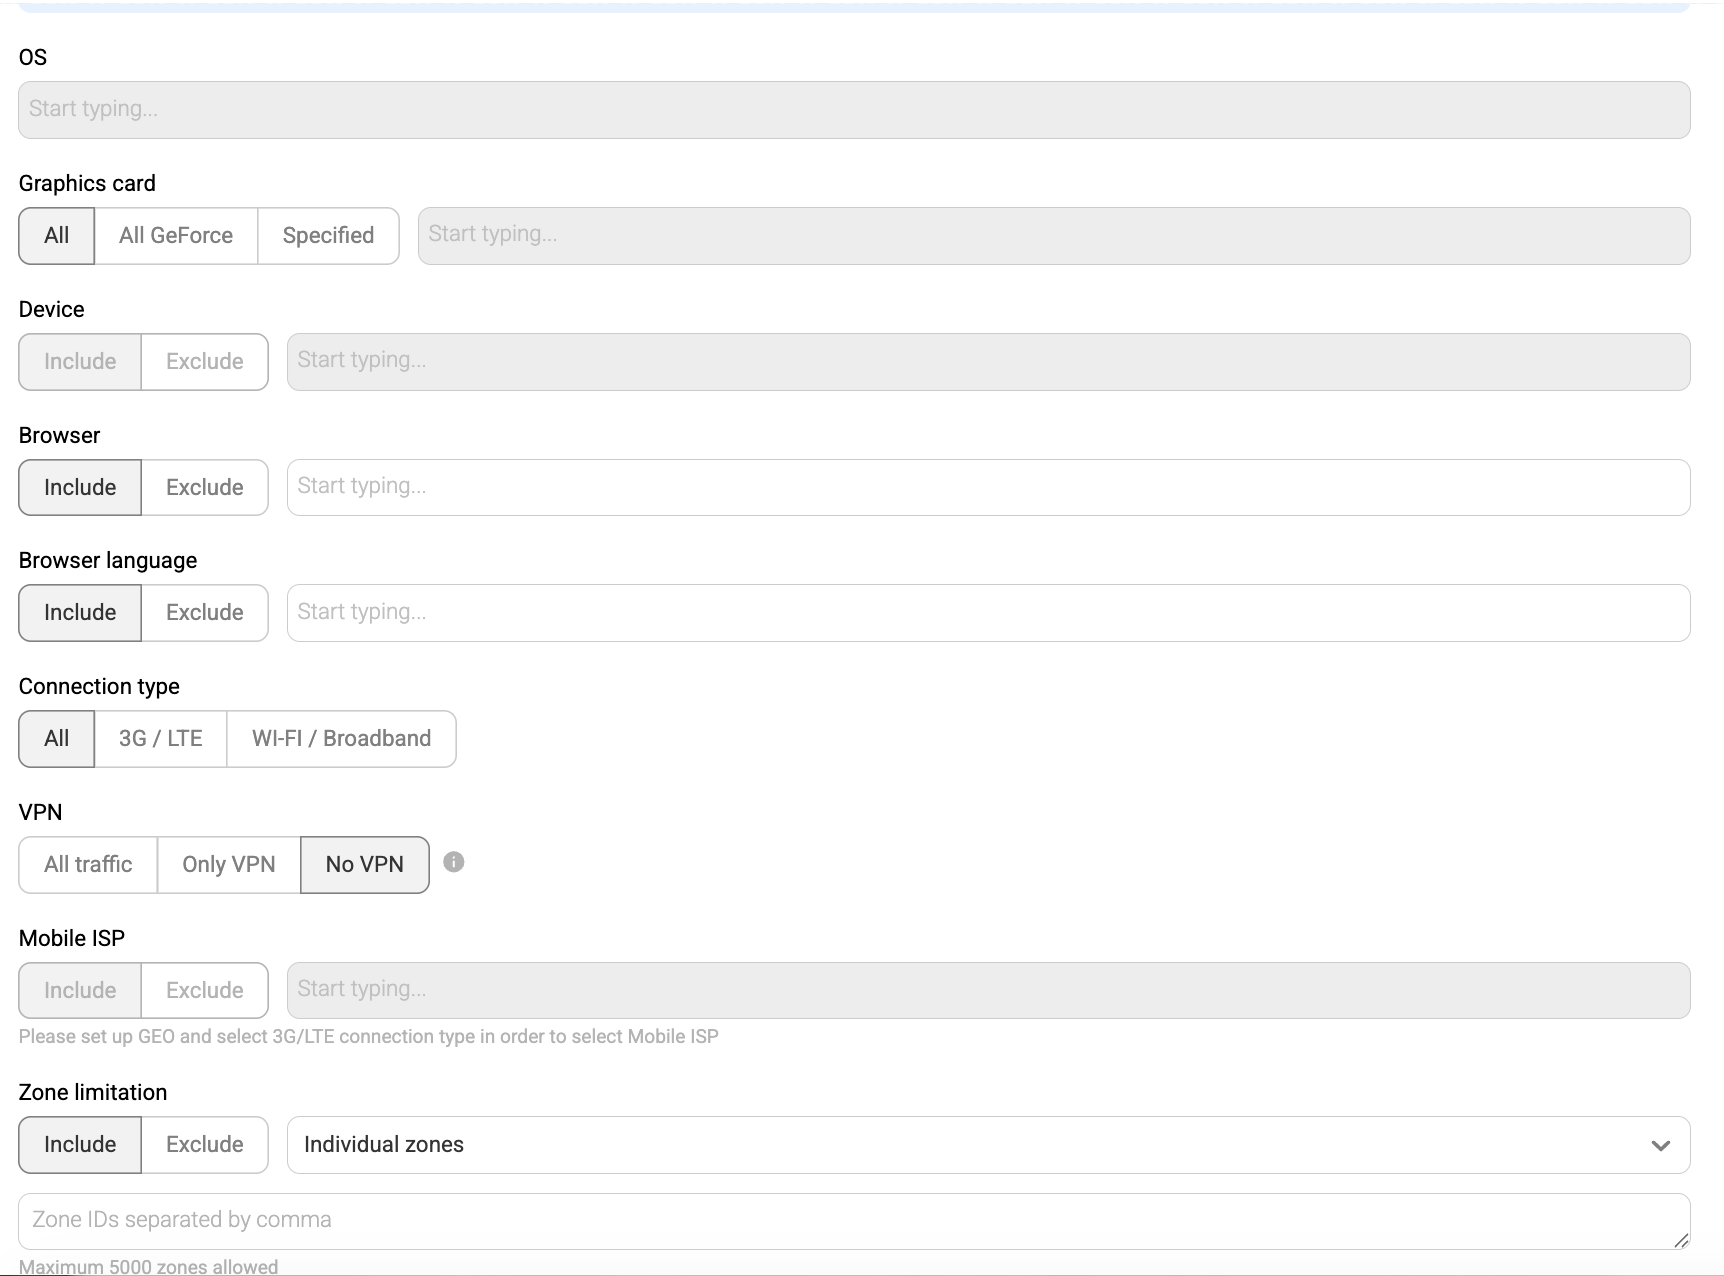Select WI-FI / Broadband connection type
This screenshot has width=1724, height=1276.
point(340,739)
